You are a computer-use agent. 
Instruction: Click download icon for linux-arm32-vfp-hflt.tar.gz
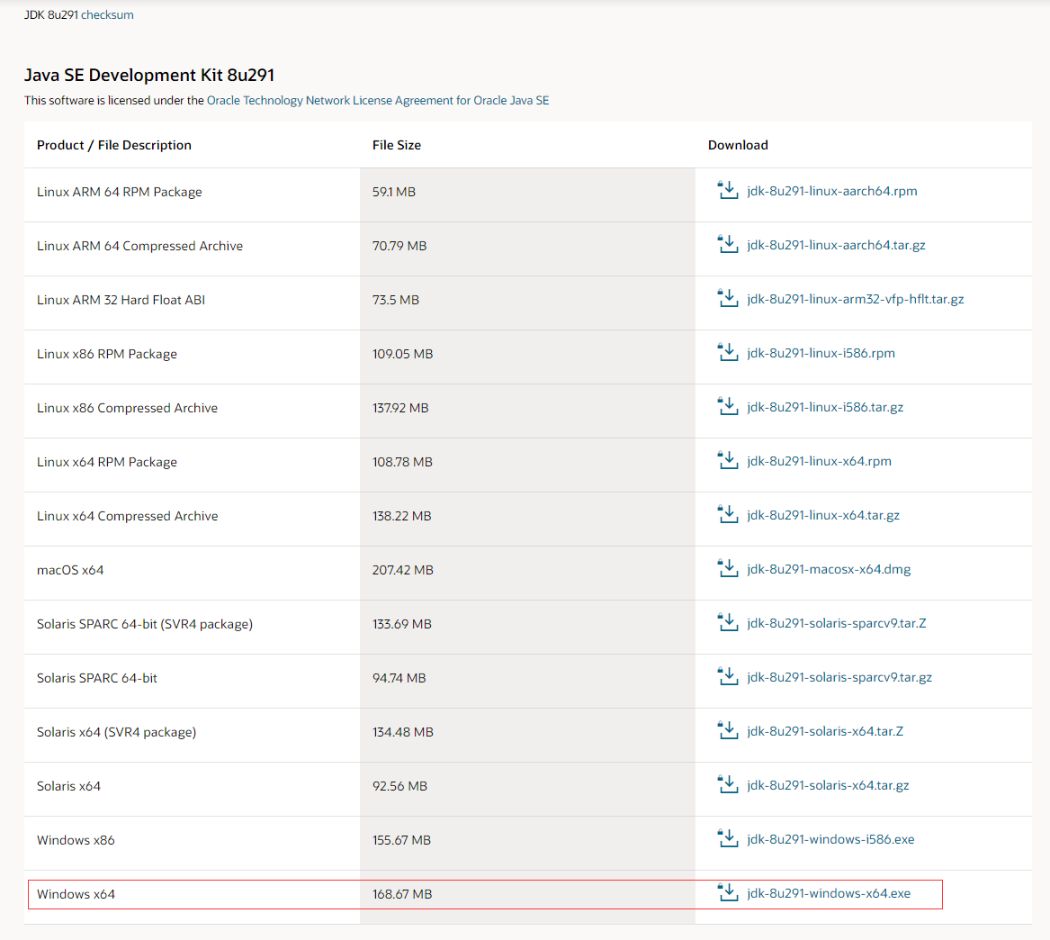[x=727, y=299]
